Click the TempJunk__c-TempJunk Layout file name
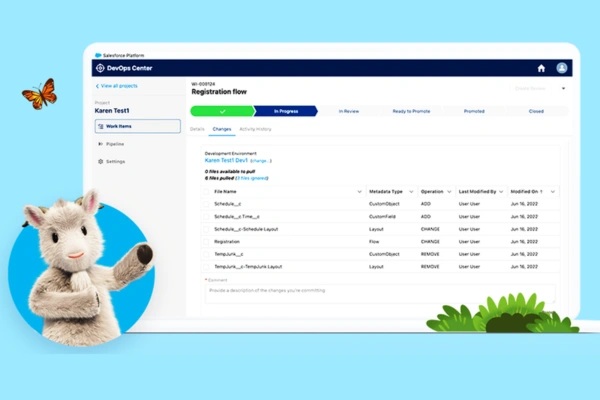600x400 pixels. pos(248,267)
